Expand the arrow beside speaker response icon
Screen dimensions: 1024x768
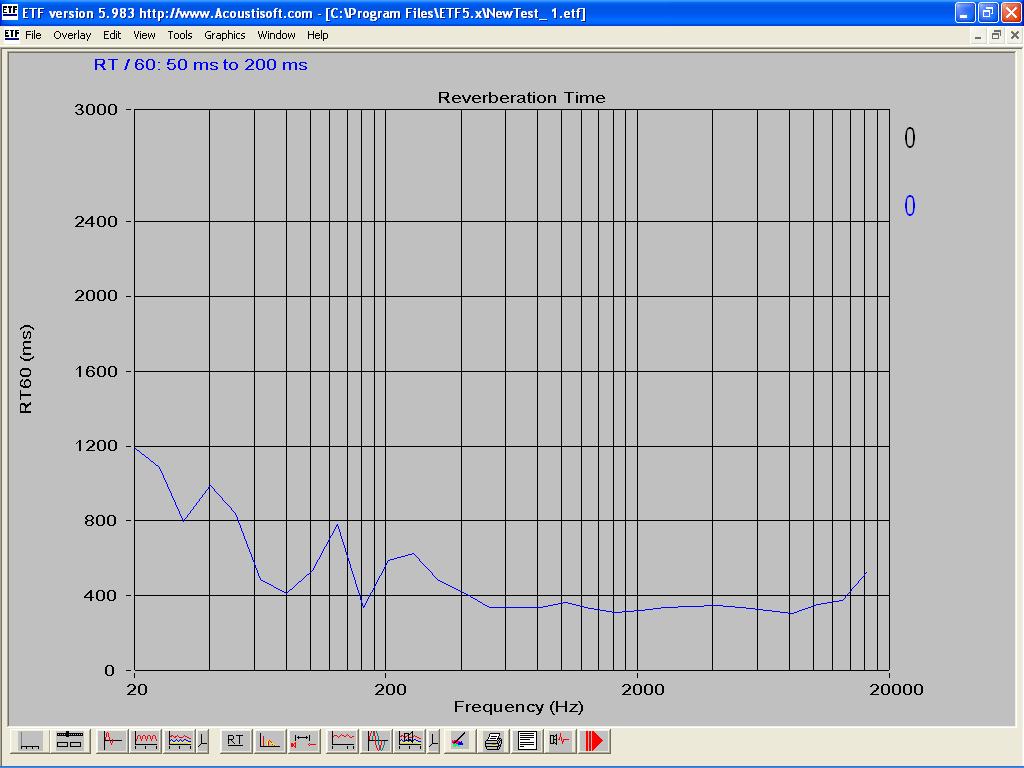tap(433, 741)
